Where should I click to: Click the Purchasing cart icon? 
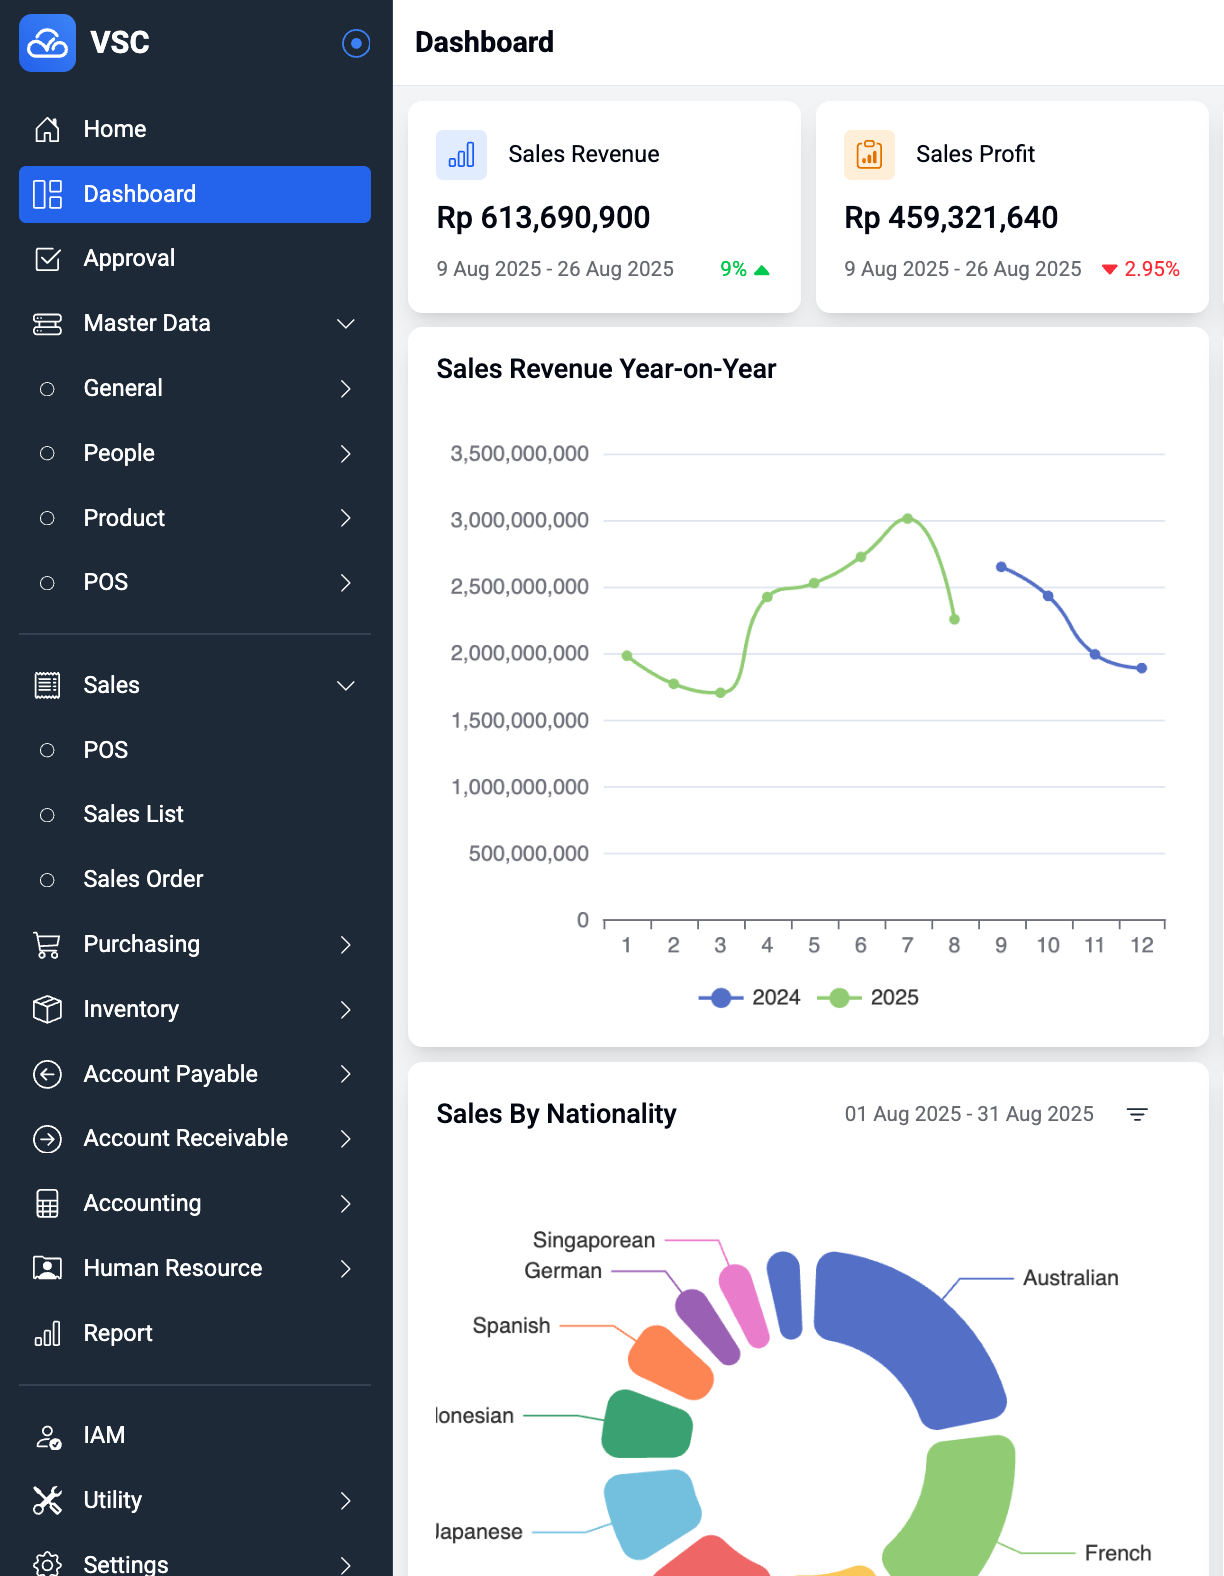point(47,945)
